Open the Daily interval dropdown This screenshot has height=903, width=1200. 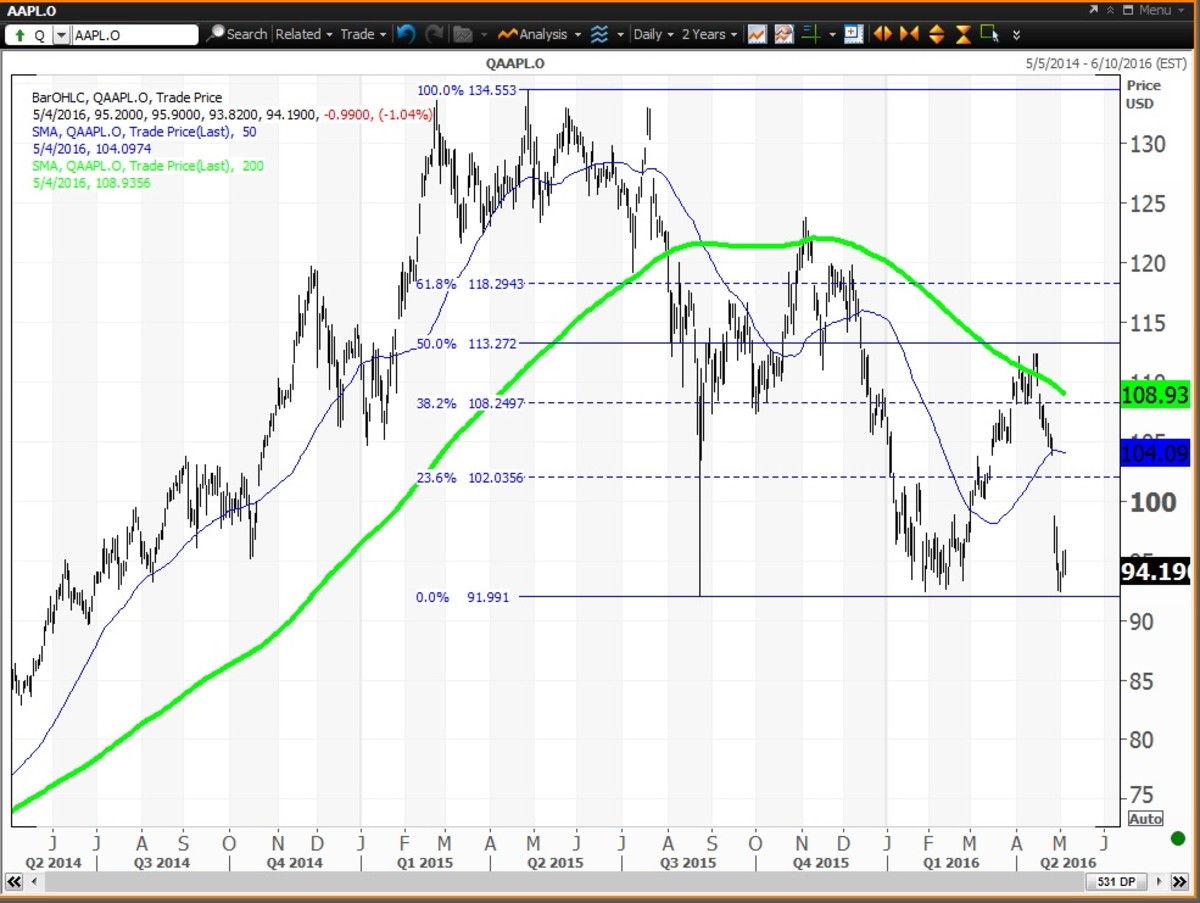pos(655,34)
